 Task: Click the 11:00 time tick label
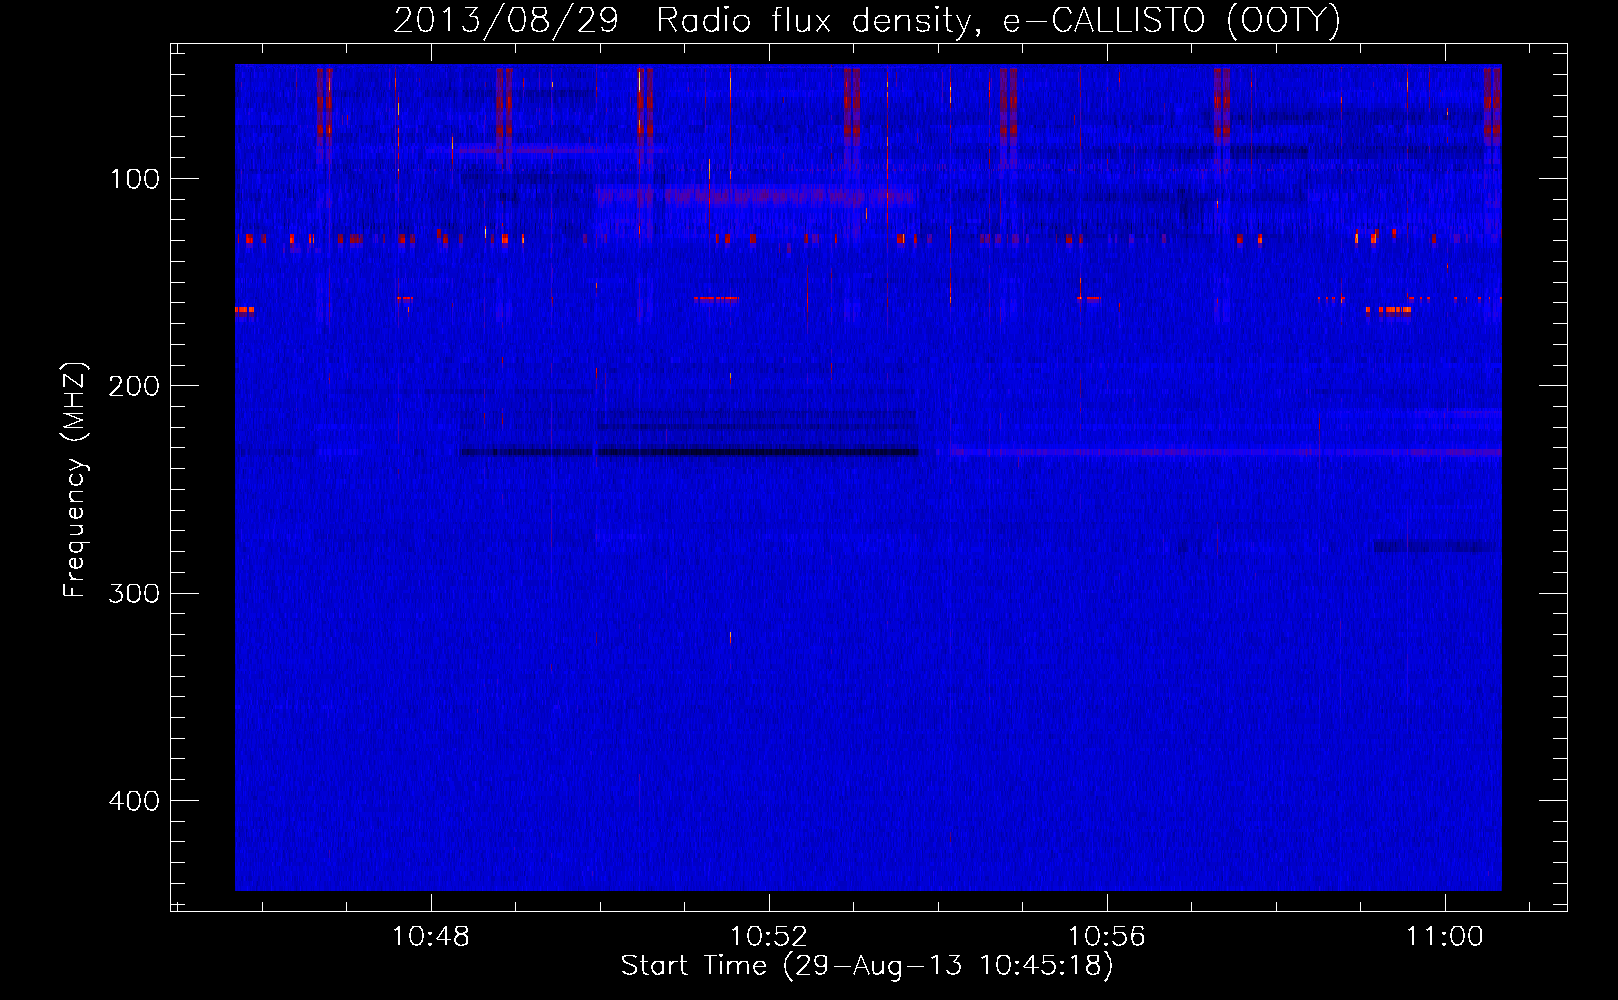(x=1445, y=937)
